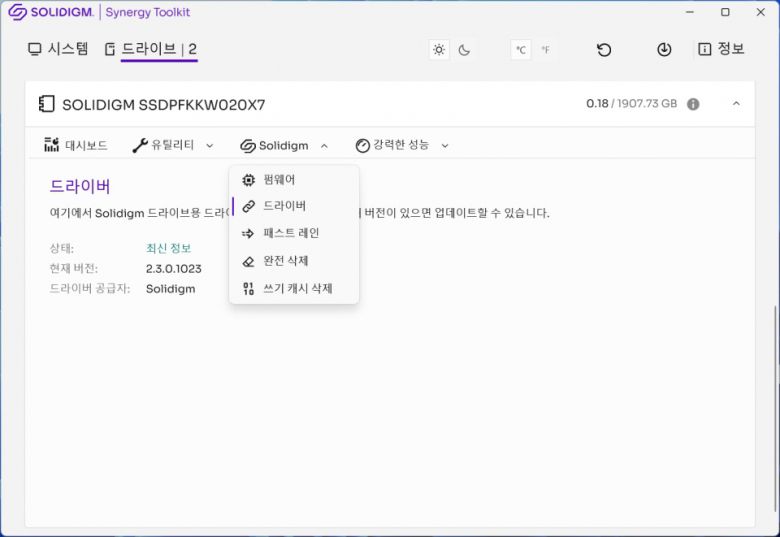Click the binary icon for cache delete
The width and height of the screenshot is (780, 537).
click(x=248, y=288)
